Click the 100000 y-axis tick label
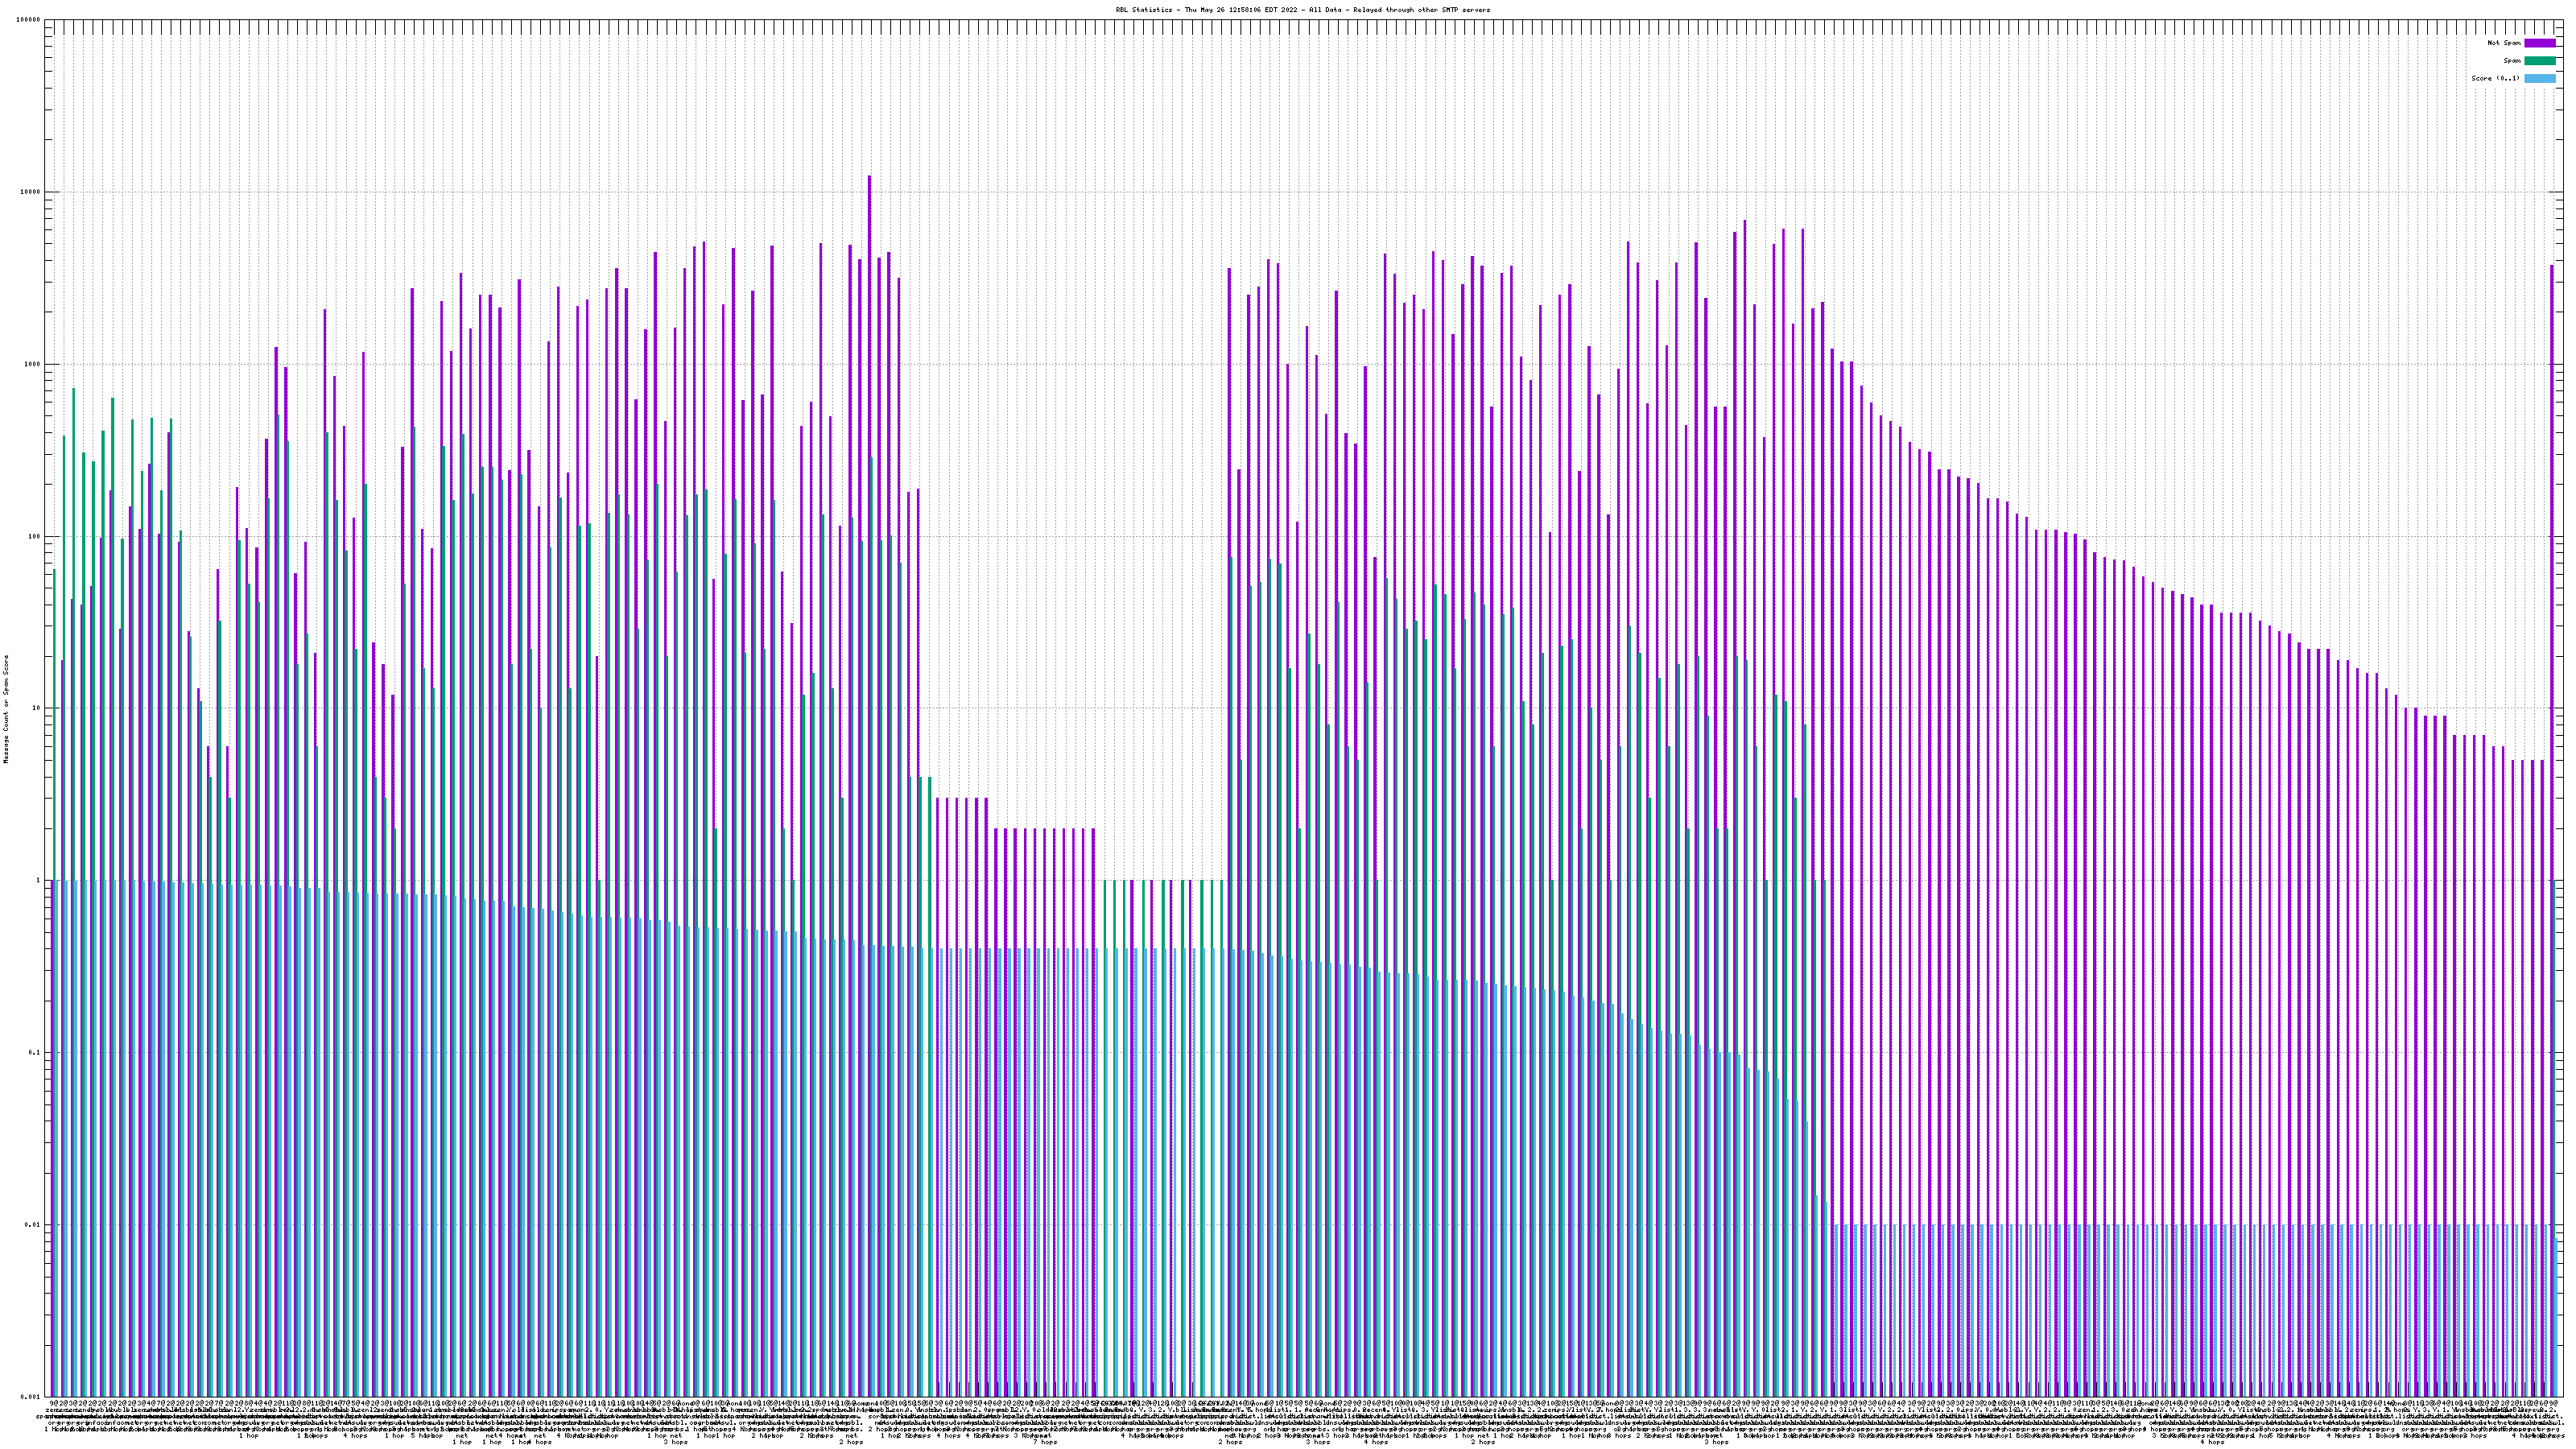 [30, 20]
